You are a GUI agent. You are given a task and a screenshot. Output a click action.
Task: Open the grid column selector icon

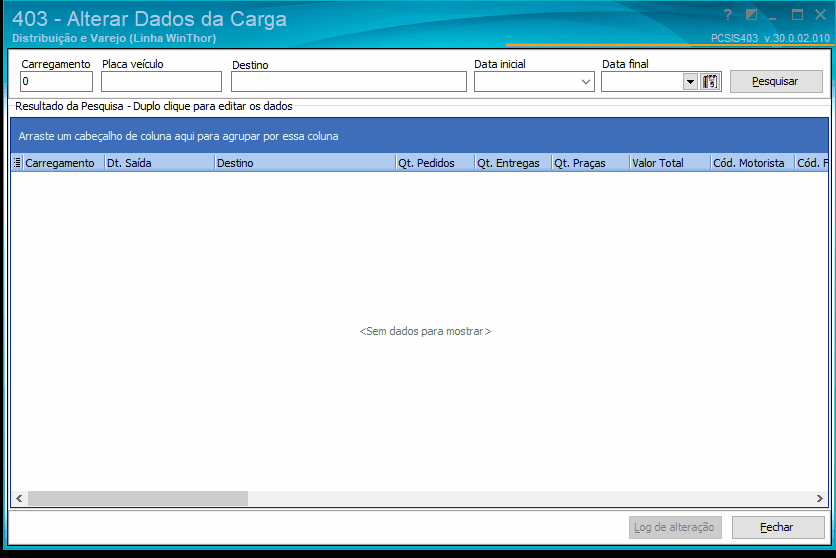[x=17, y=163]
